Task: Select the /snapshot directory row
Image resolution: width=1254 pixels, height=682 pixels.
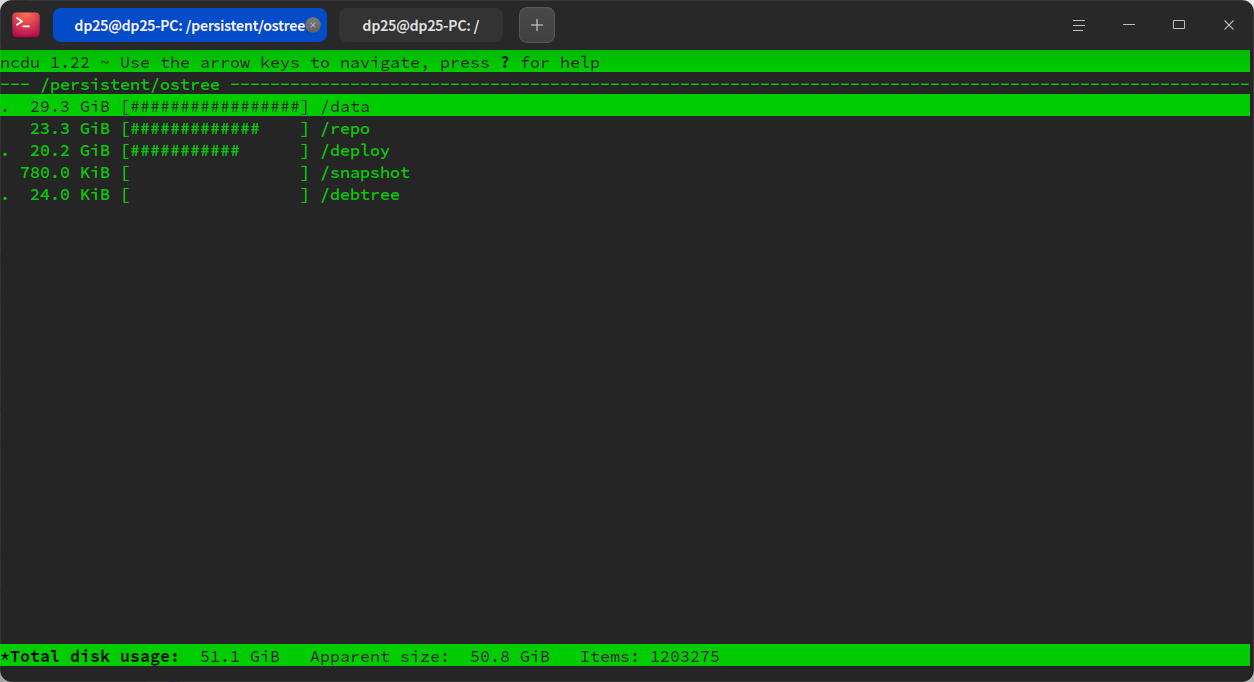Action: tap(625, 172)
